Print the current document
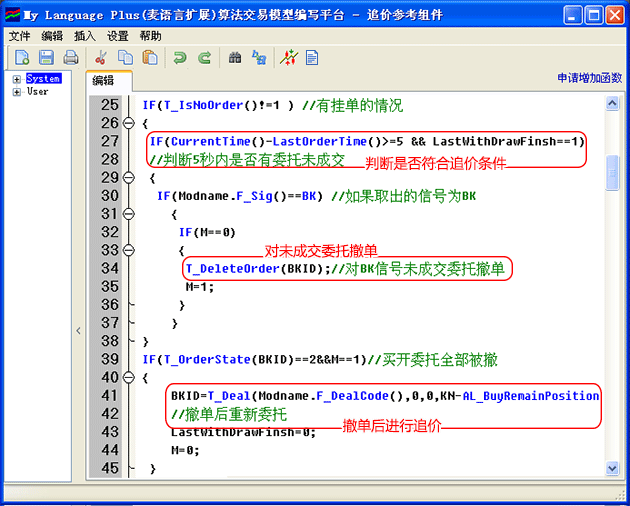The image size is (630, 506). coord(71,58)
